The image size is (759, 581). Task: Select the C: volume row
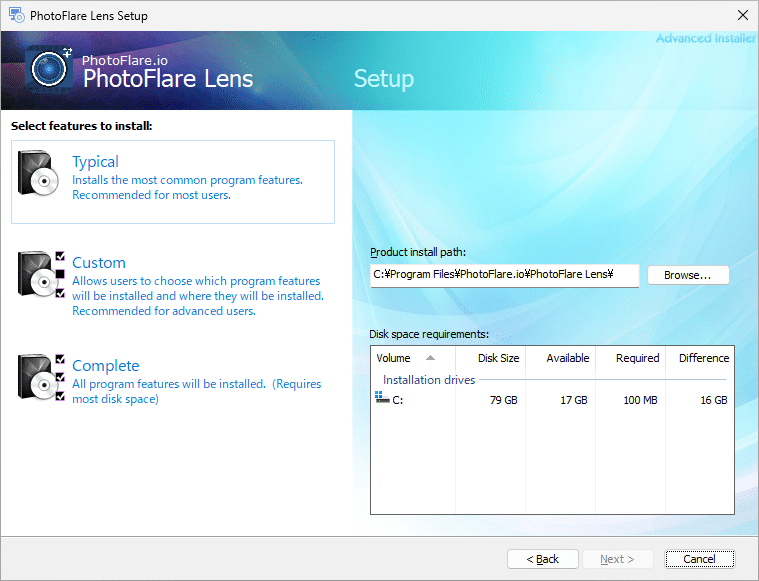[552, 400]
